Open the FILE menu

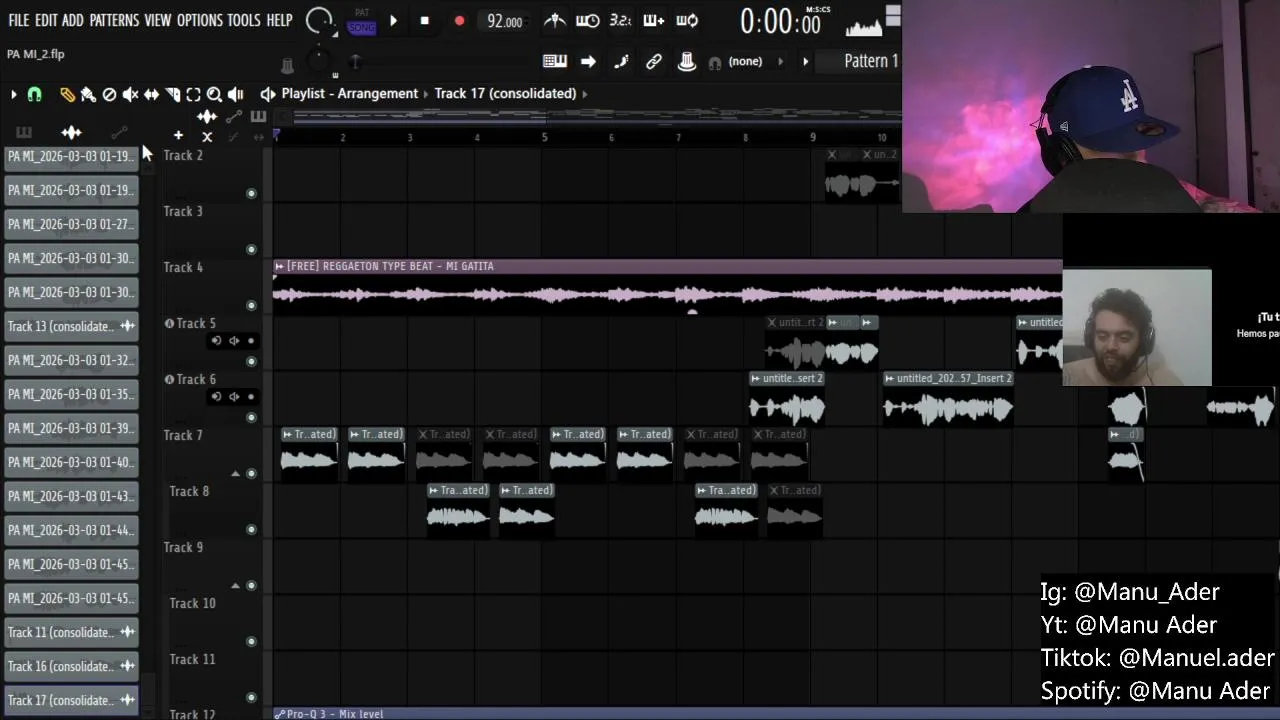18,20
